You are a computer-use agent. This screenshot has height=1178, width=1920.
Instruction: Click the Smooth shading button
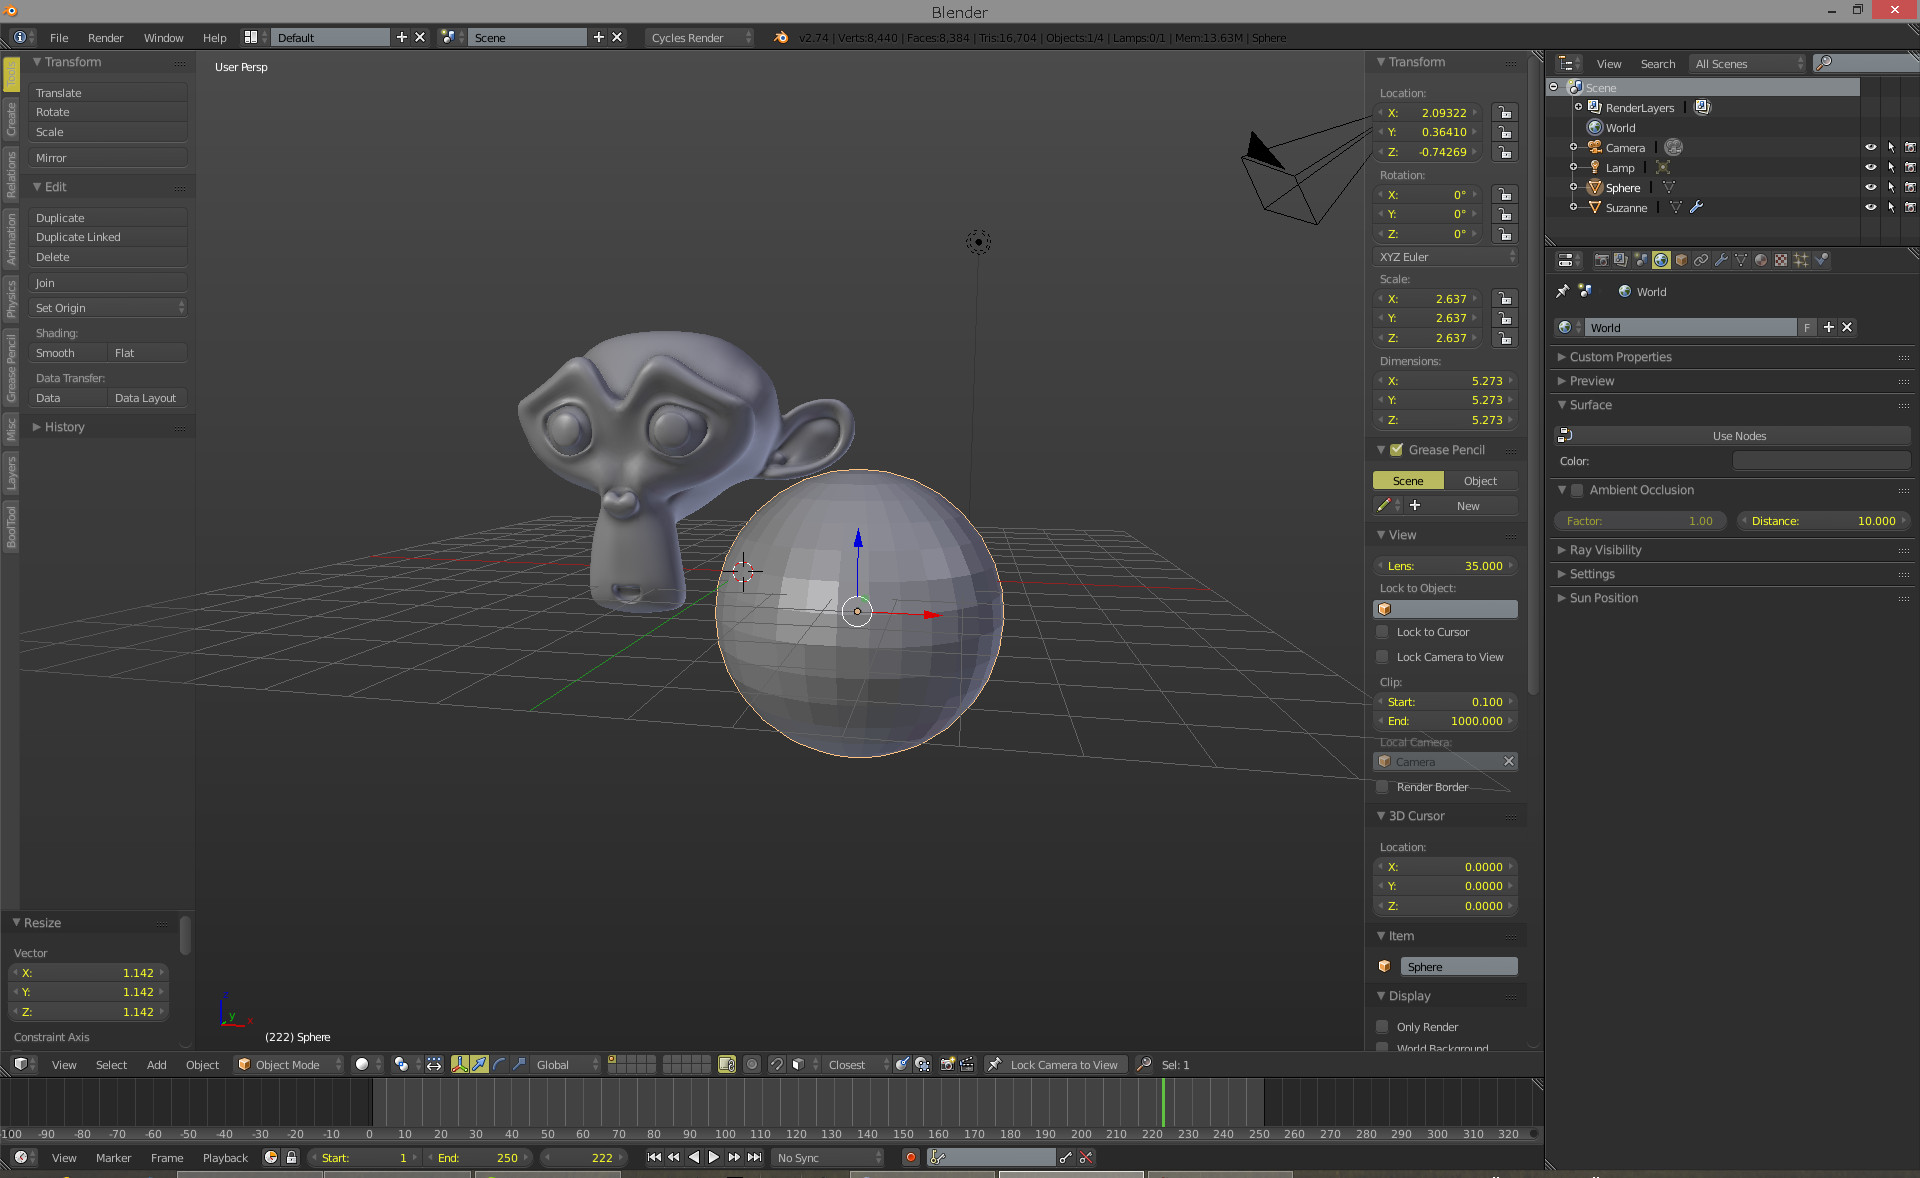(67, 353)
